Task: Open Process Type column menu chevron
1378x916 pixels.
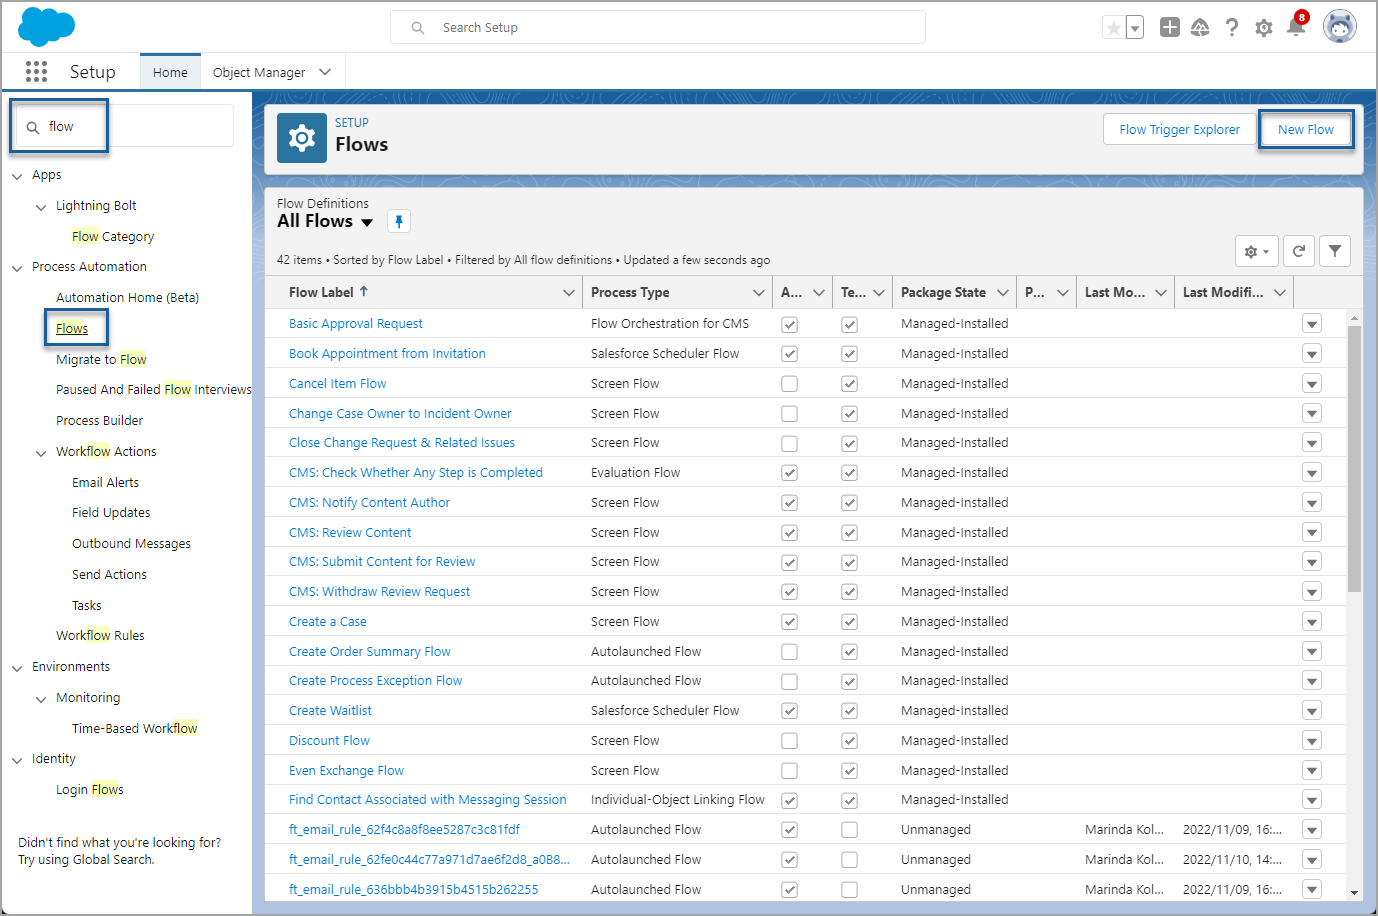Action: (758, 292)
